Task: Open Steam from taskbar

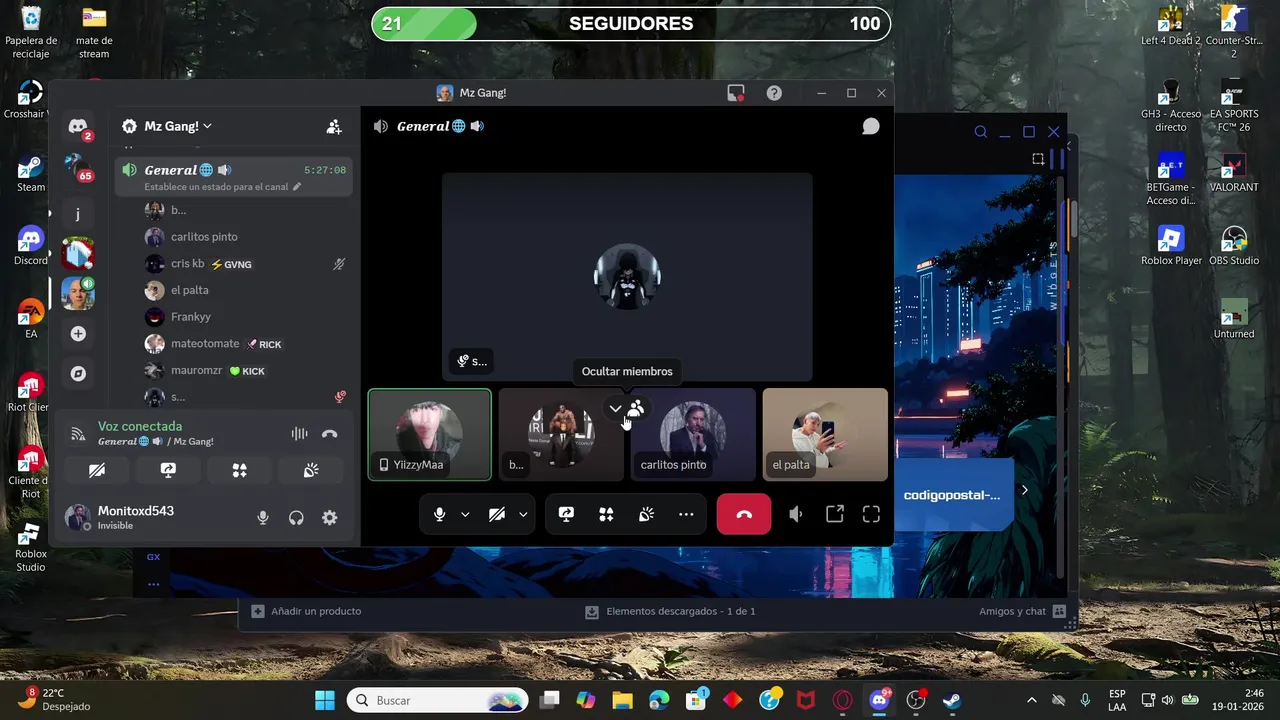Action: (952, 700)
